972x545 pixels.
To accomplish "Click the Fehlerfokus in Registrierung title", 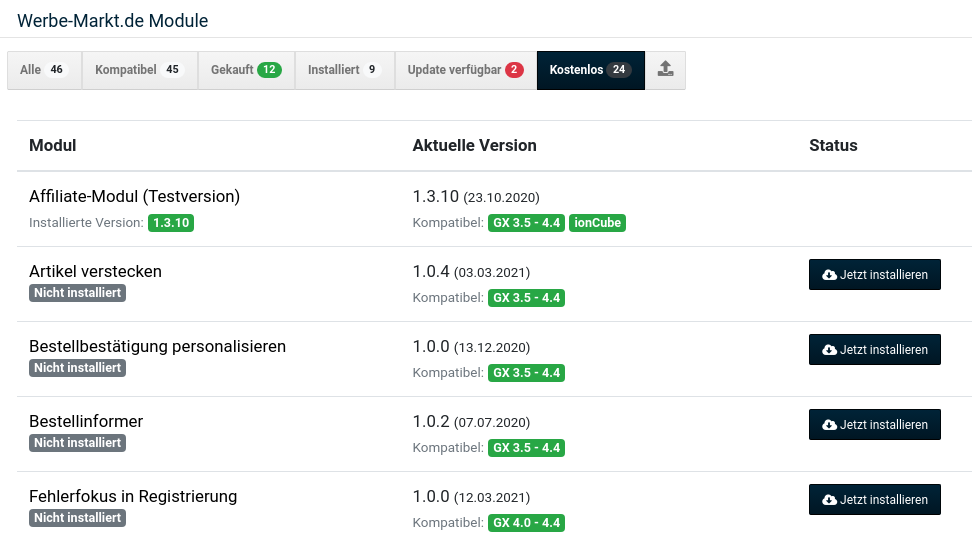I will point(133,497).
